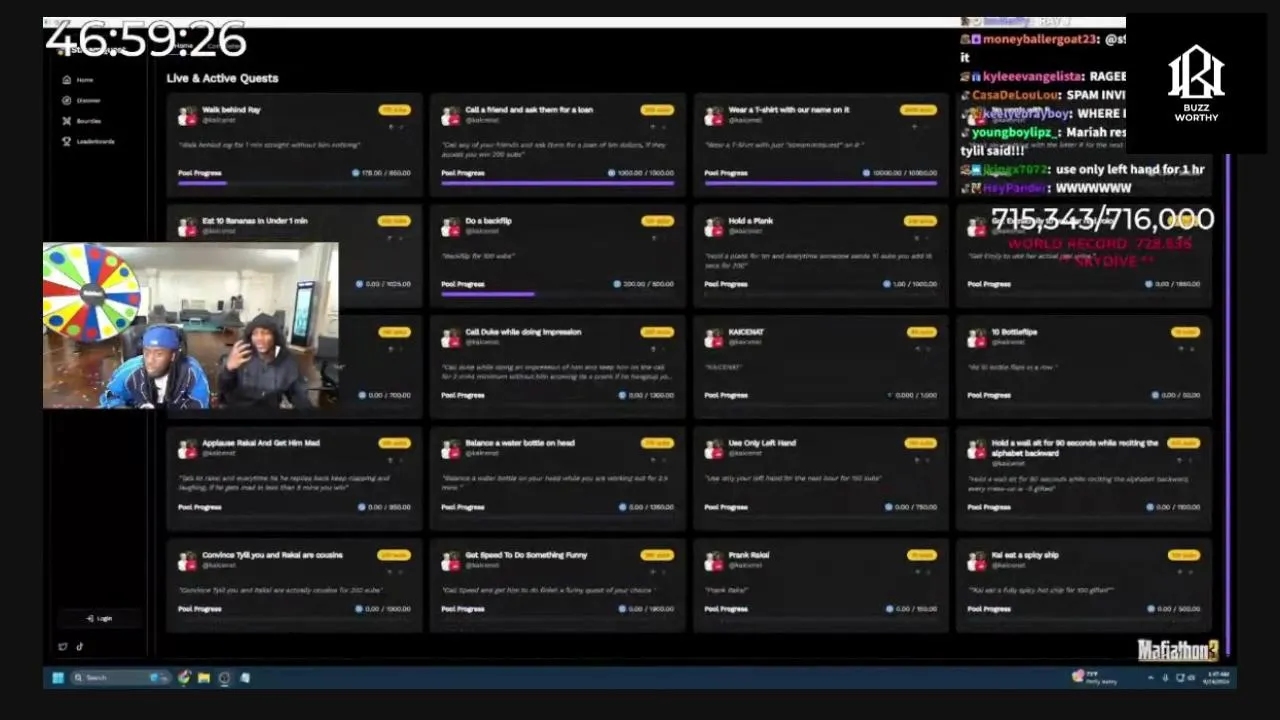Screen dimensions: 1280x720
Task: Click avatar on 'Prank Rakai' card
Action: (713, 561)
